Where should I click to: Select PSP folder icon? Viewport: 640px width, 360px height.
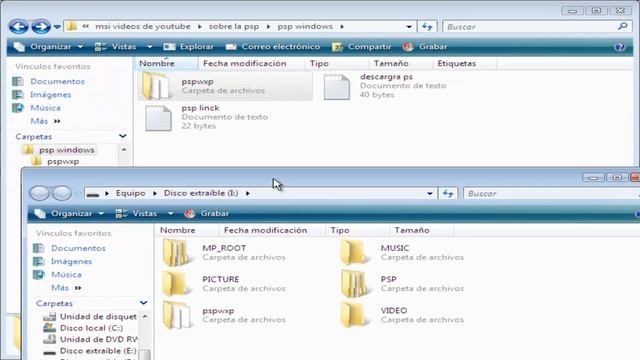[354, 284]
